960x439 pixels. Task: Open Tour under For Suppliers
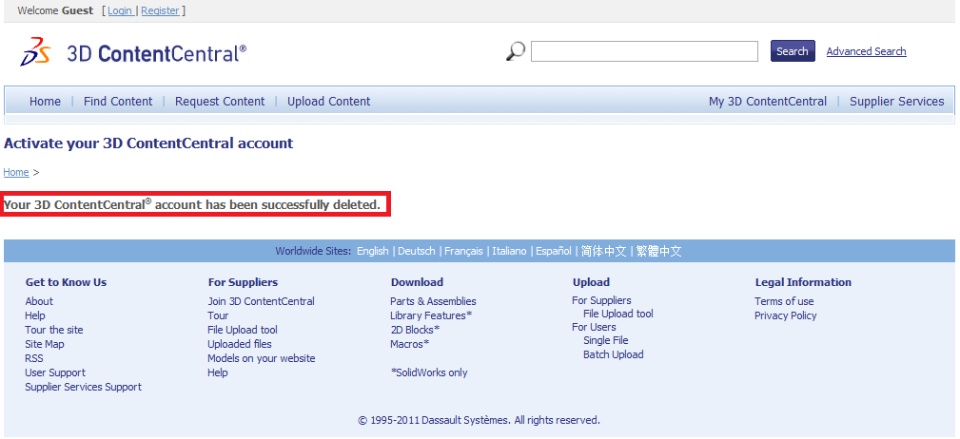pyautogui.click(x=218, y=315)
